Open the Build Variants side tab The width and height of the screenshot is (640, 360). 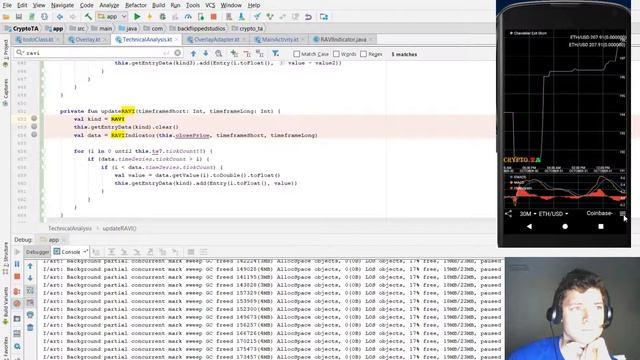6,306
